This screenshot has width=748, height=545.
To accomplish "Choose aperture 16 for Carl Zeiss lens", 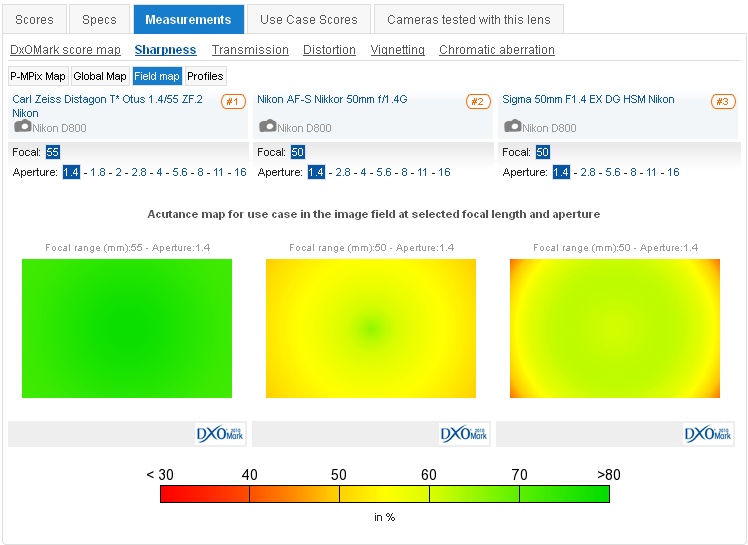I will tap(240, 172).
